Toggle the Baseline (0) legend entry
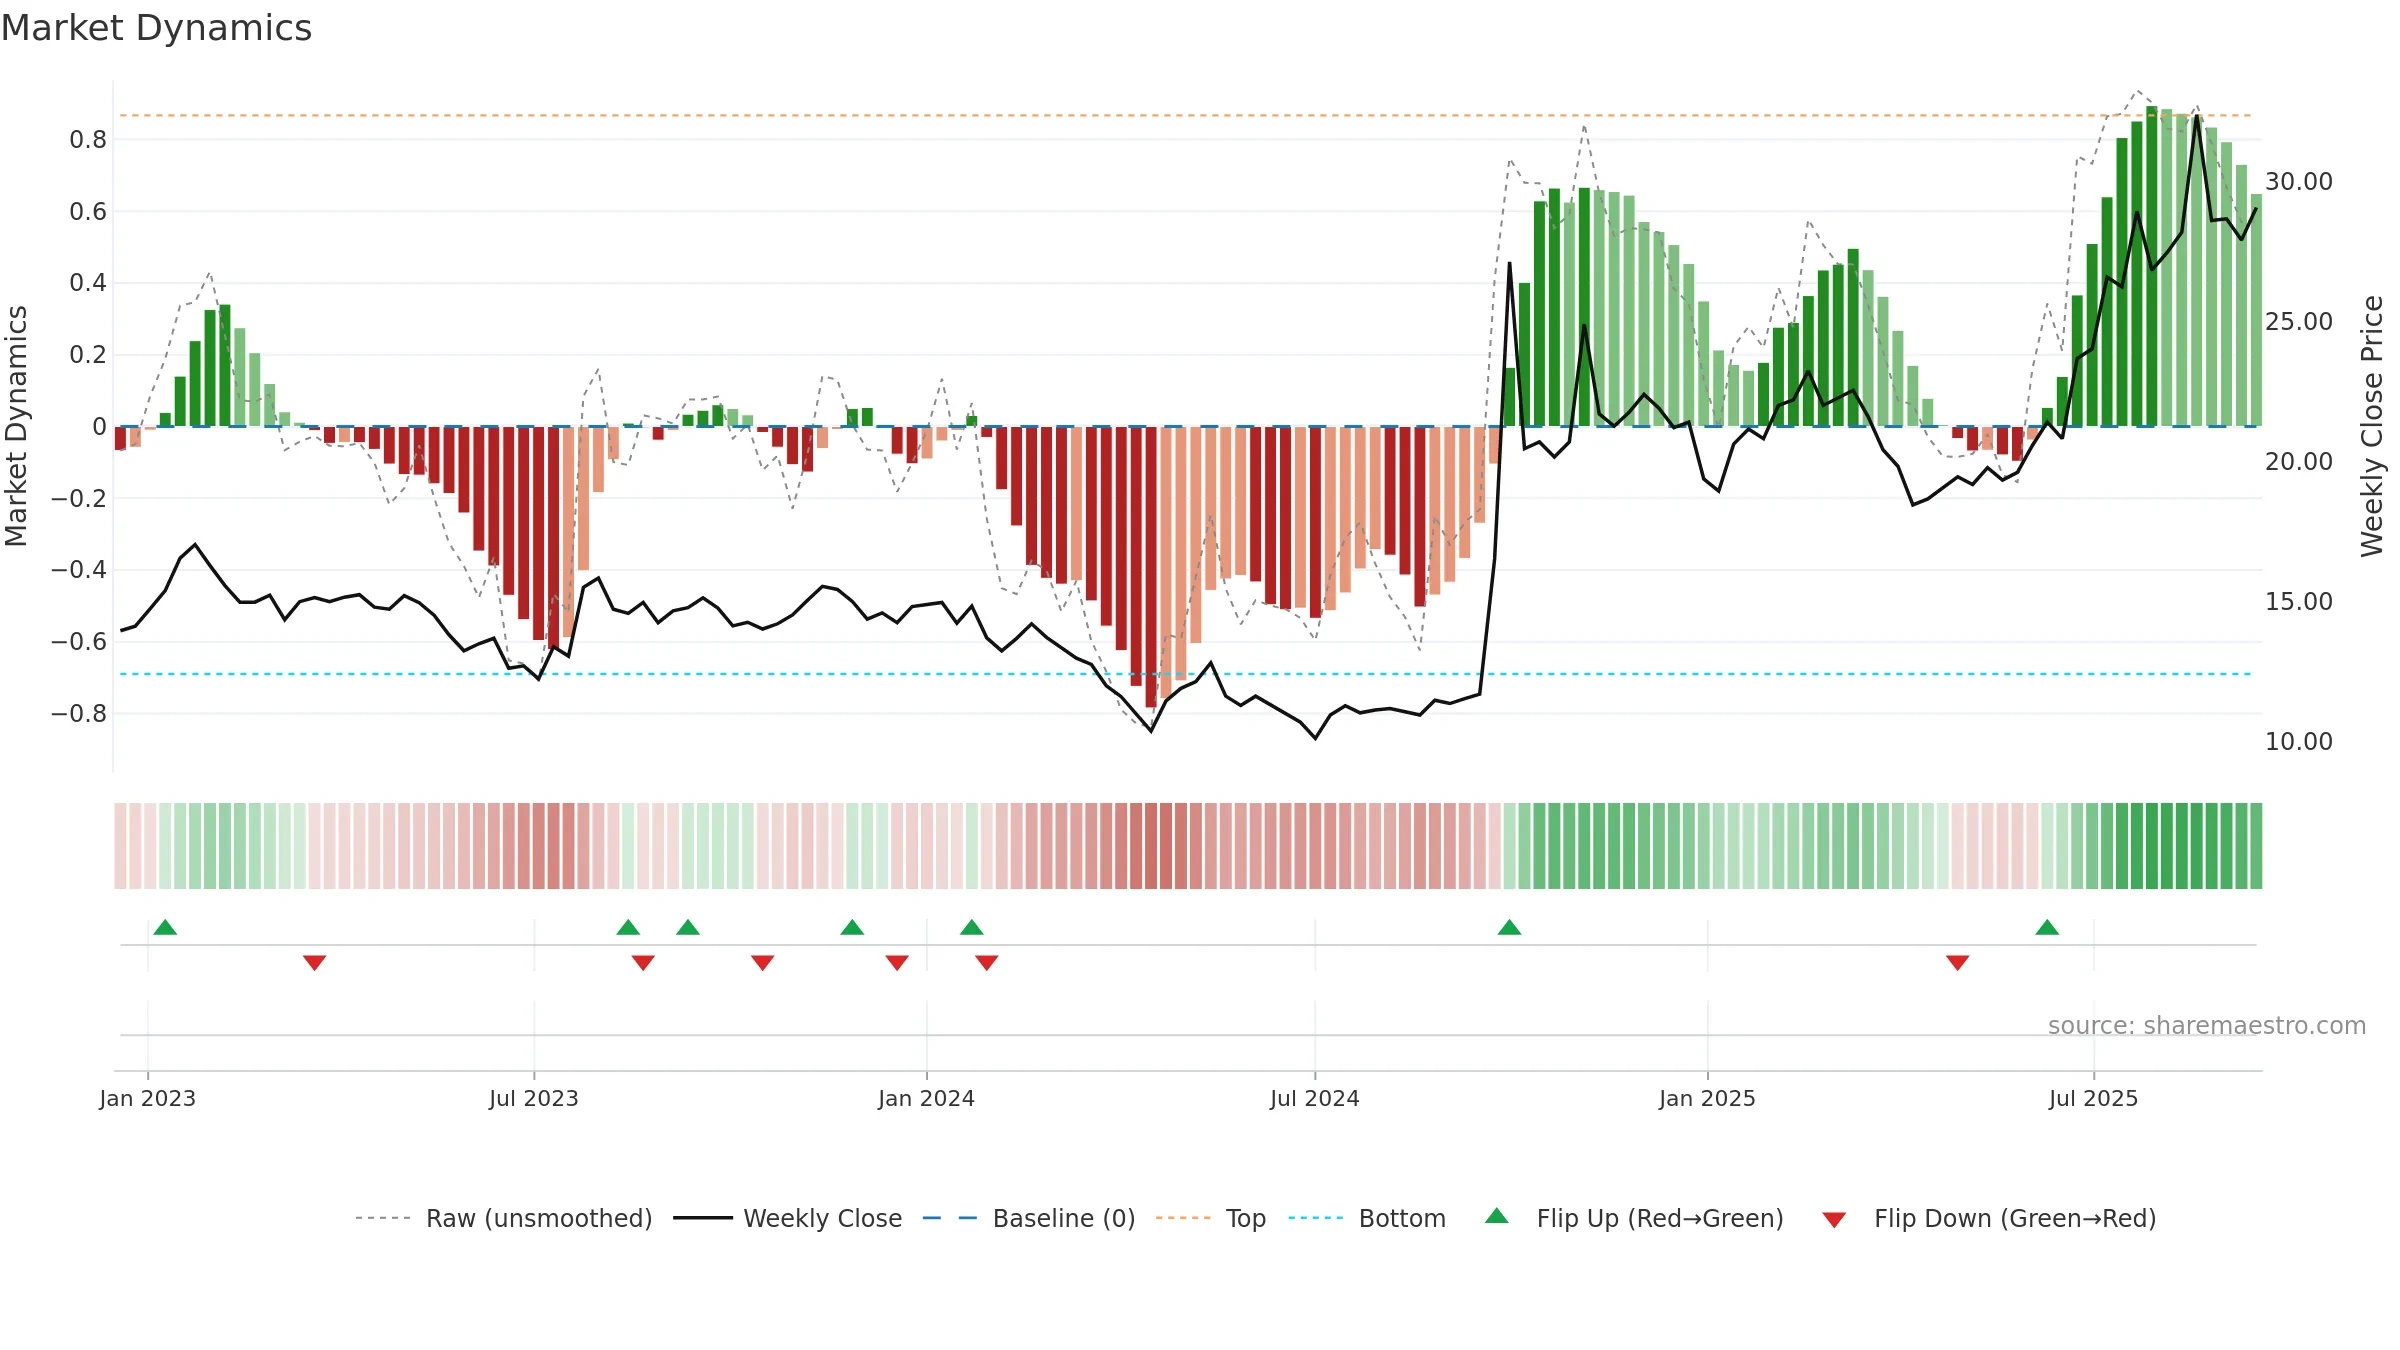2400x1350 pixels. click(1029, 1218)
